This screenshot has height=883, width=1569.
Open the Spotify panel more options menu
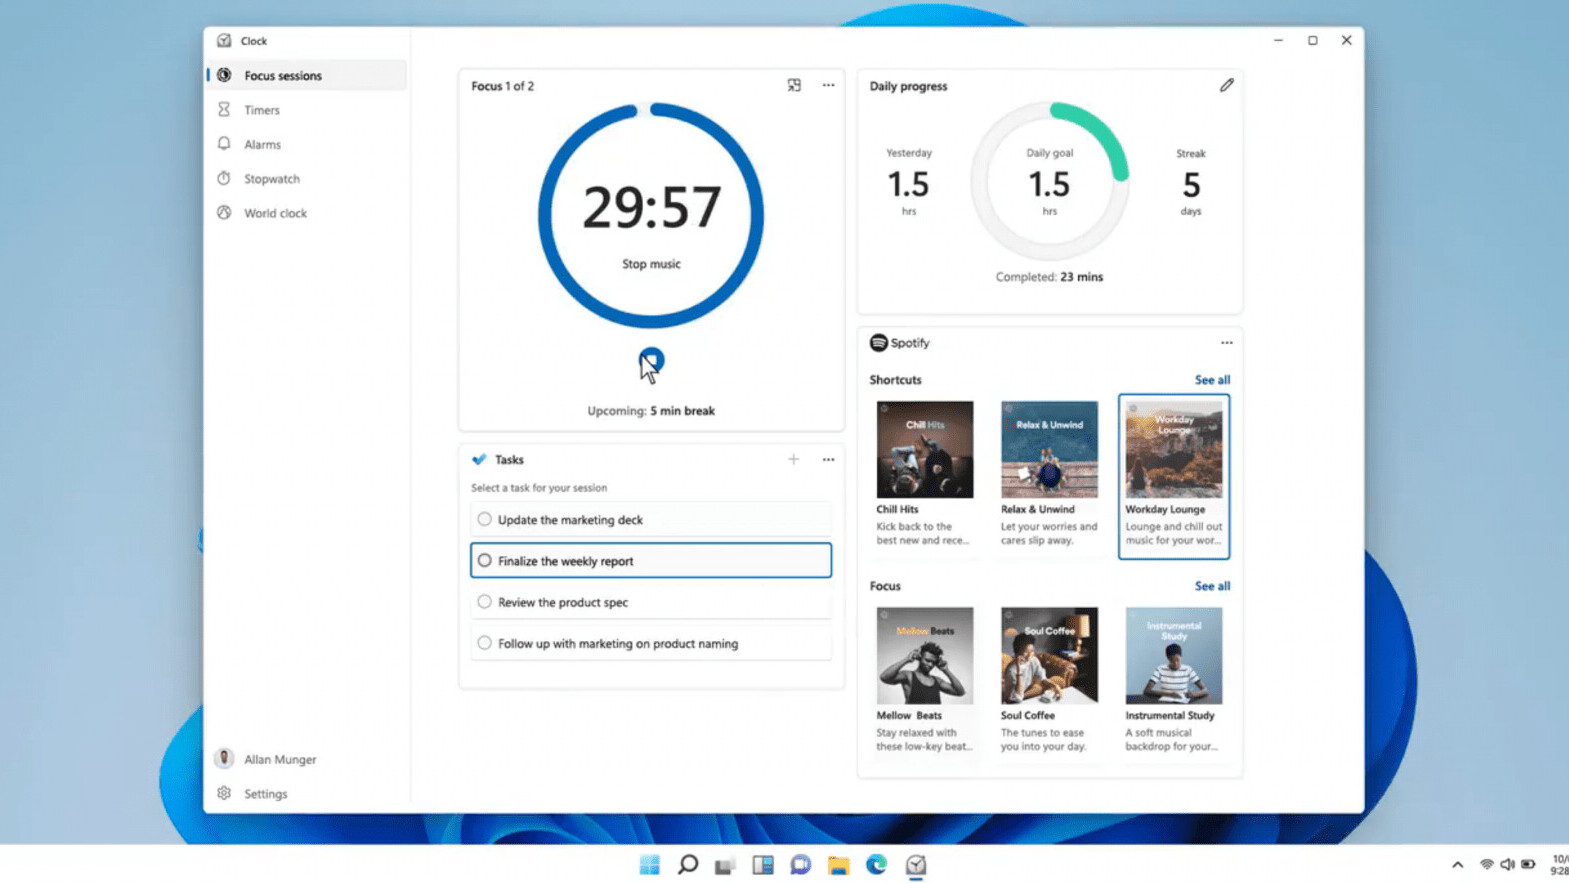[x=1226, y=343]
